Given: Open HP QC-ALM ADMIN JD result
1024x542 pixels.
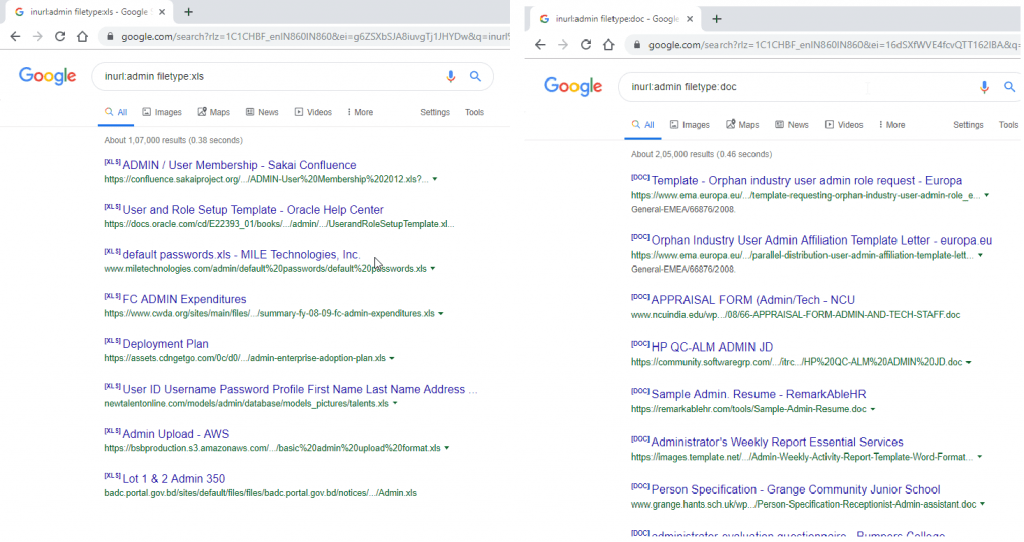Looking at the screenshot, I should (x=712, y=347).
